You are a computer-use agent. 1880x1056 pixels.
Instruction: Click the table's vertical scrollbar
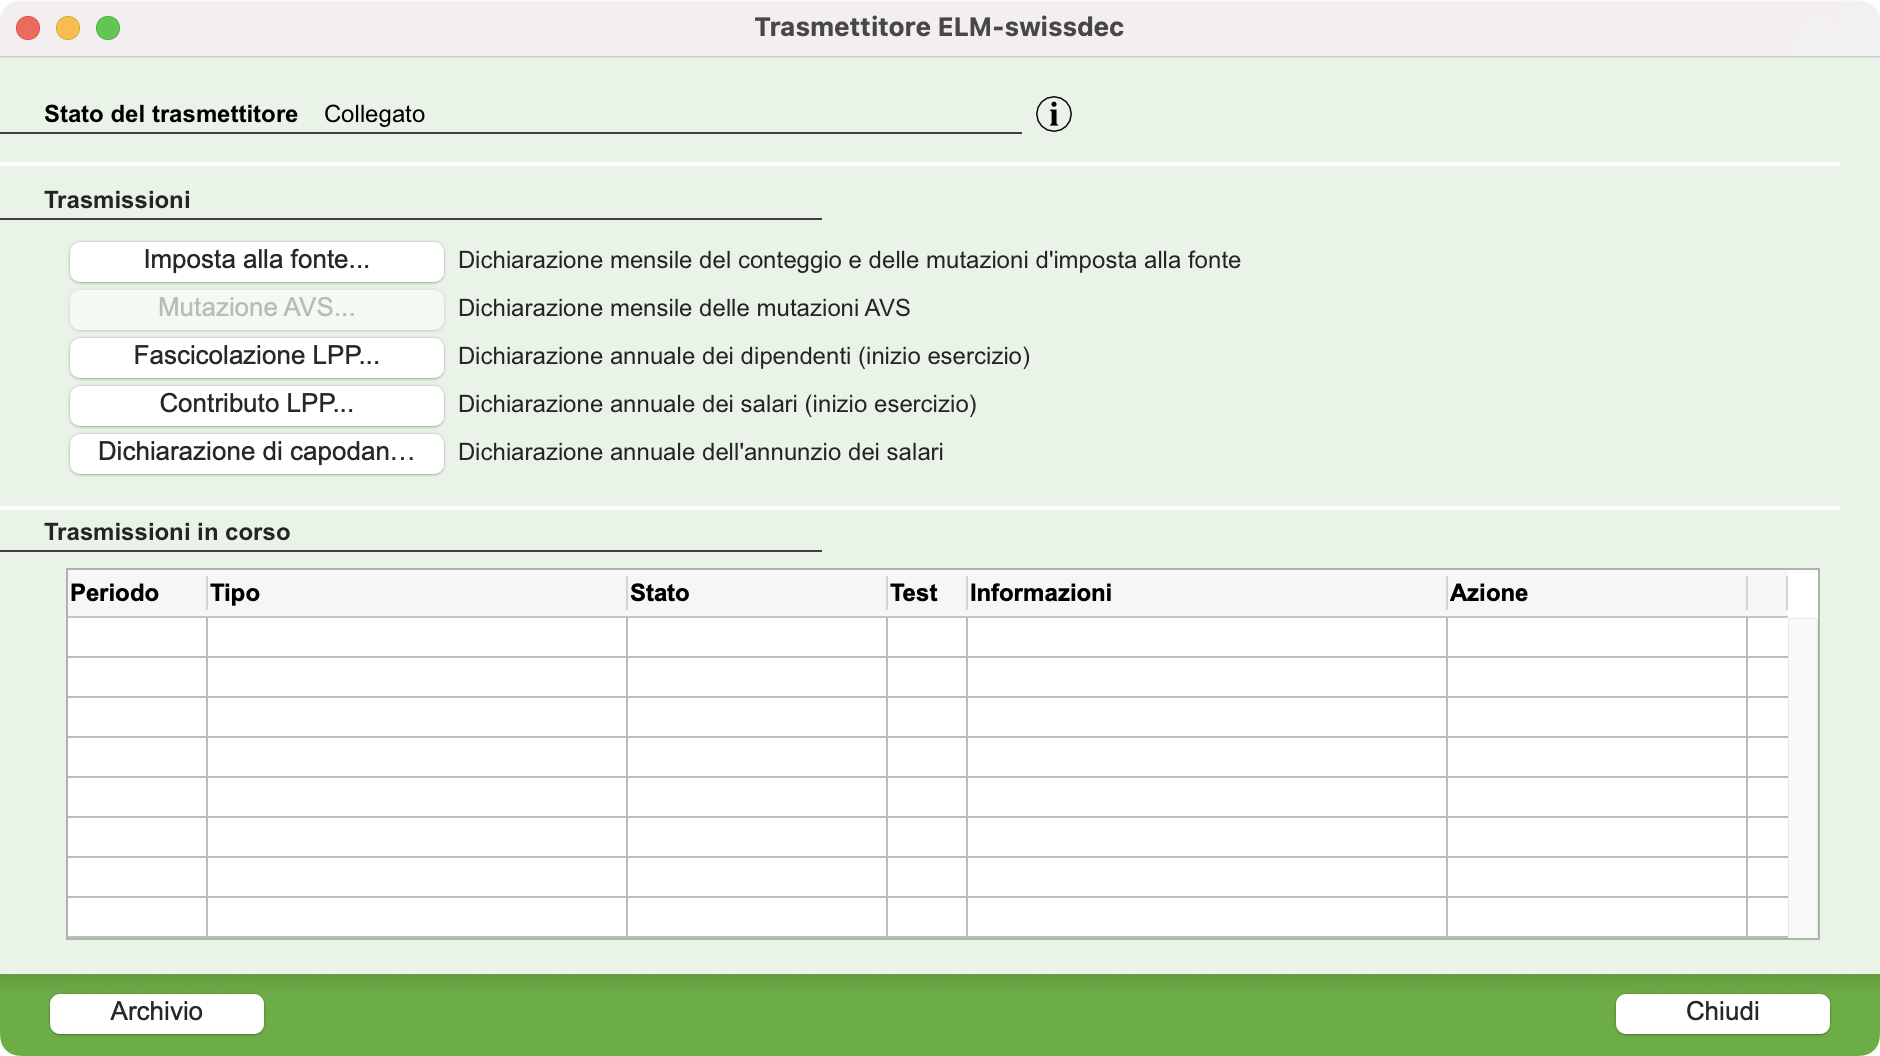[x=1803, y=777]
